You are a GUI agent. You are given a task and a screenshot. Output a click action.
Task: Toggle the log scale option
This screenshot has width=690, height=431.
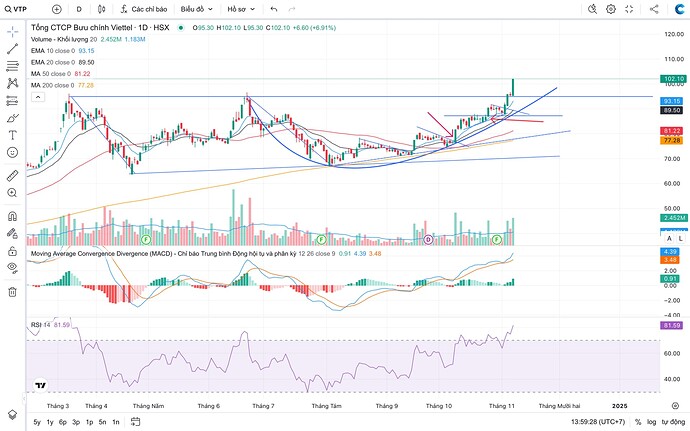point(651,422)
